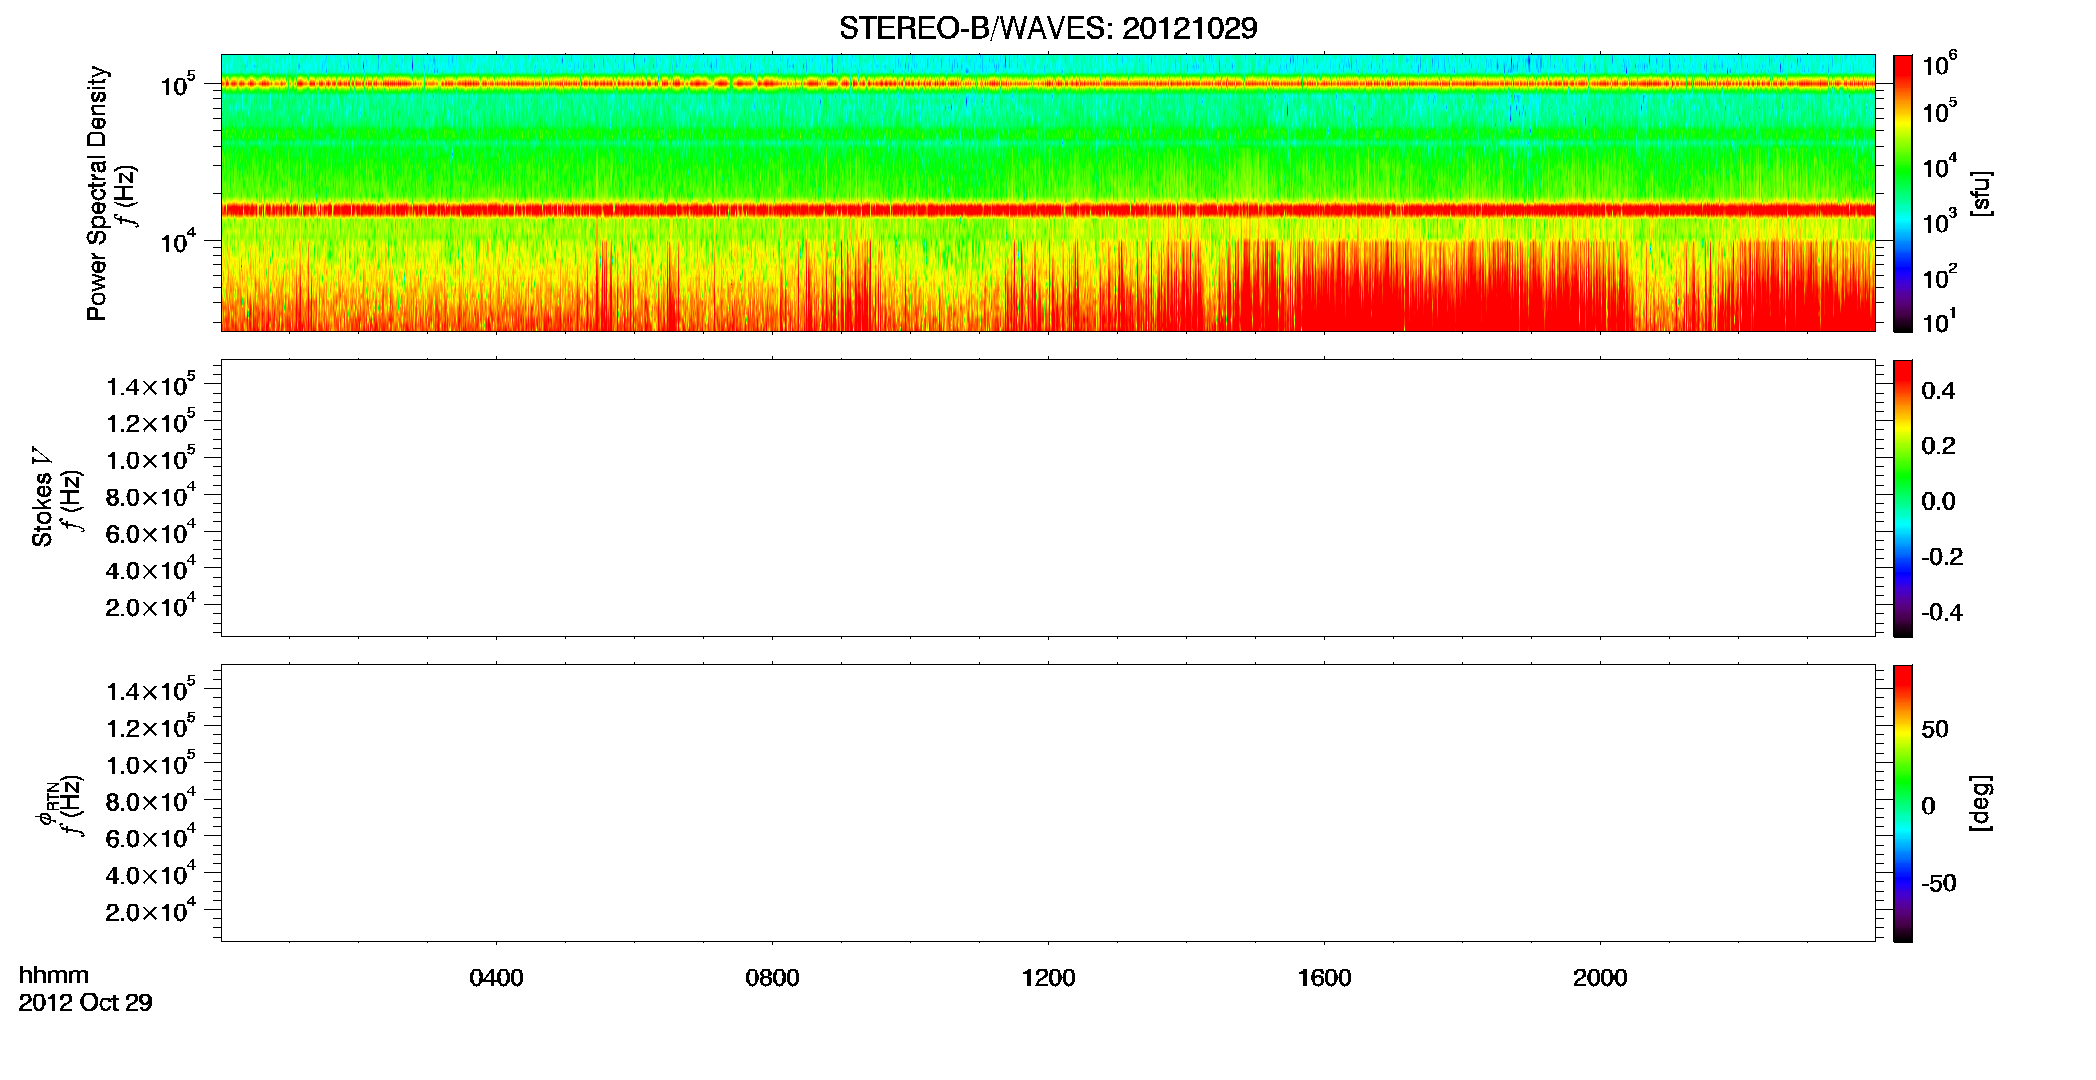
Task: Select the 0400 time tick label
Action: [496, 978]
